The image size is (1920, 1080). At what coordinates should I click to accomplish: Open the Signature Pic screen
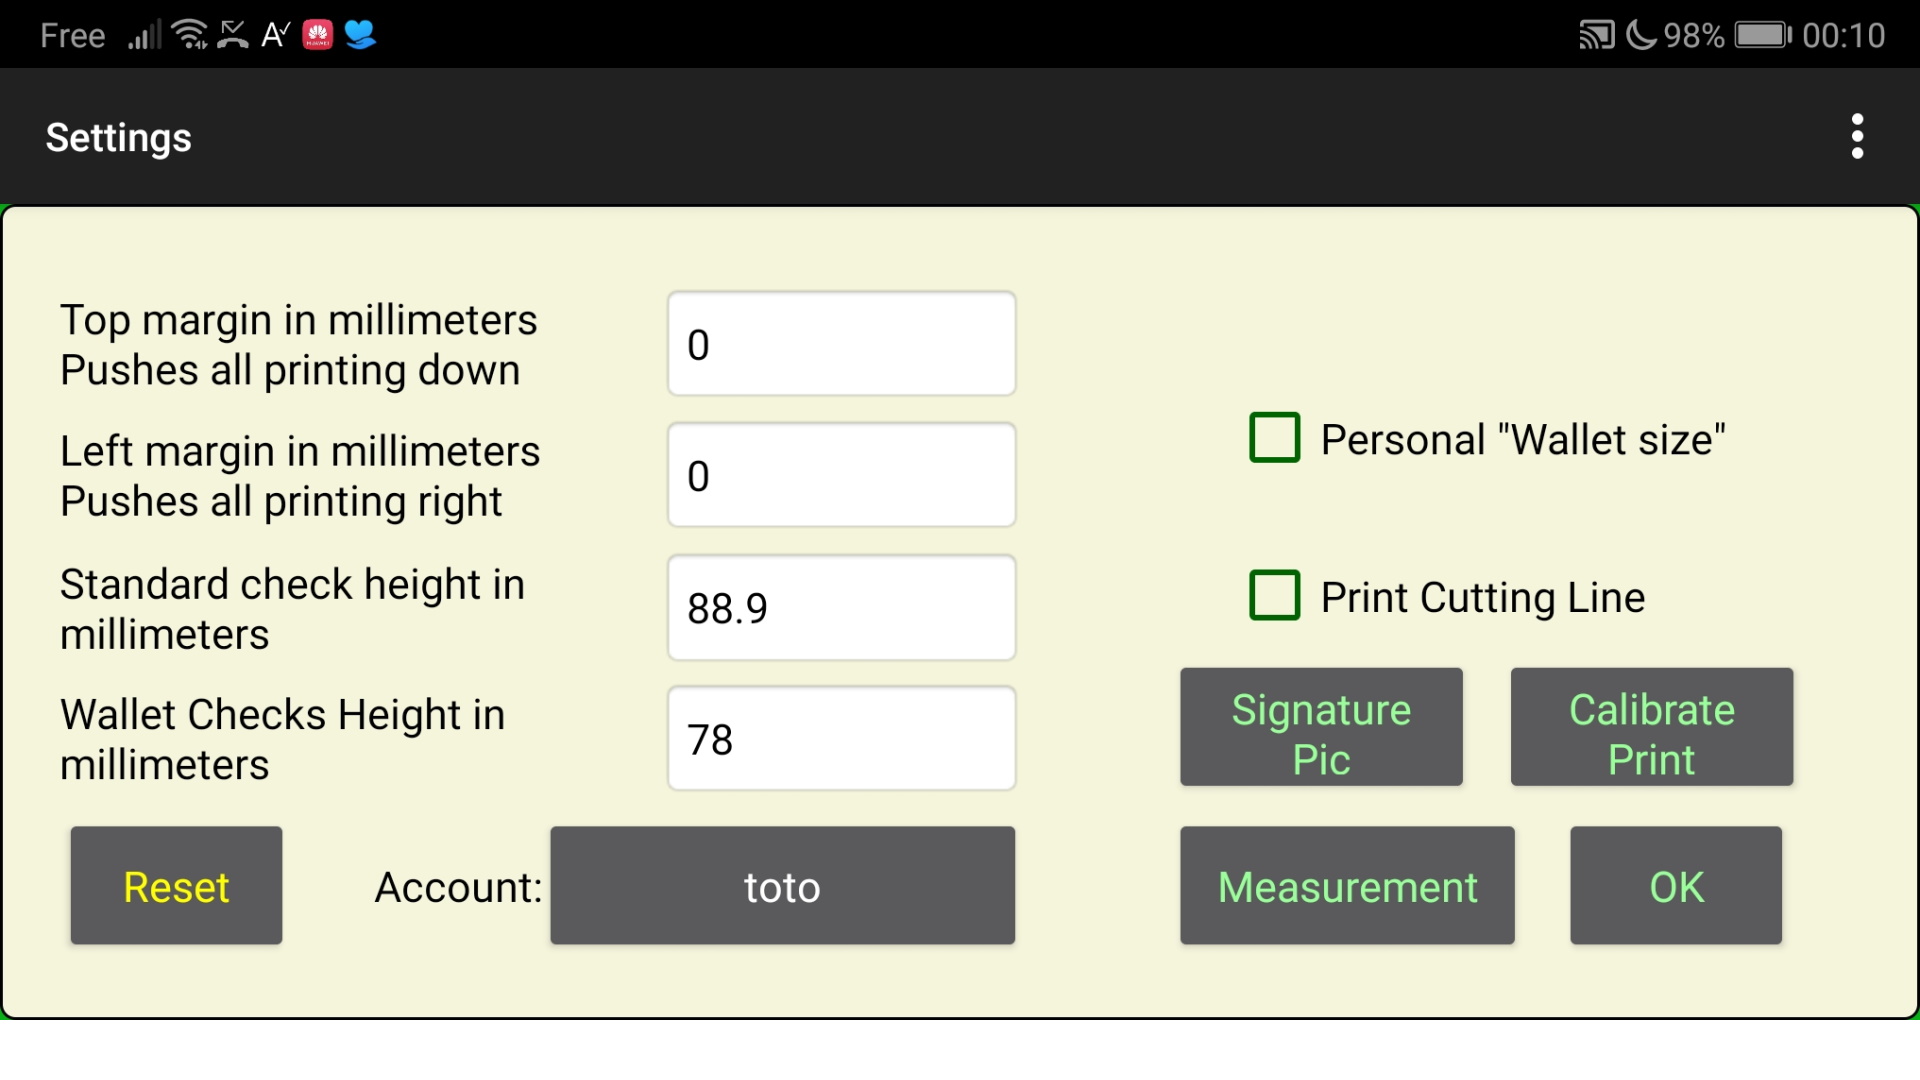[x=1321, y=727]
